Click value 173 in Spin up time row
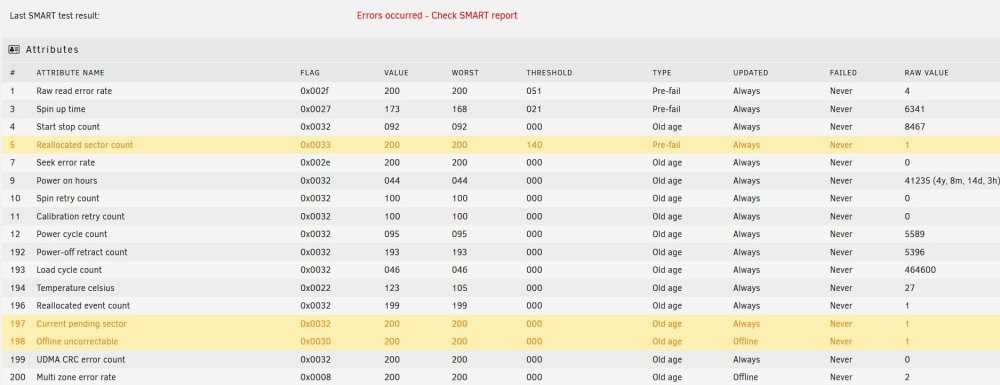 click(392, 109)
